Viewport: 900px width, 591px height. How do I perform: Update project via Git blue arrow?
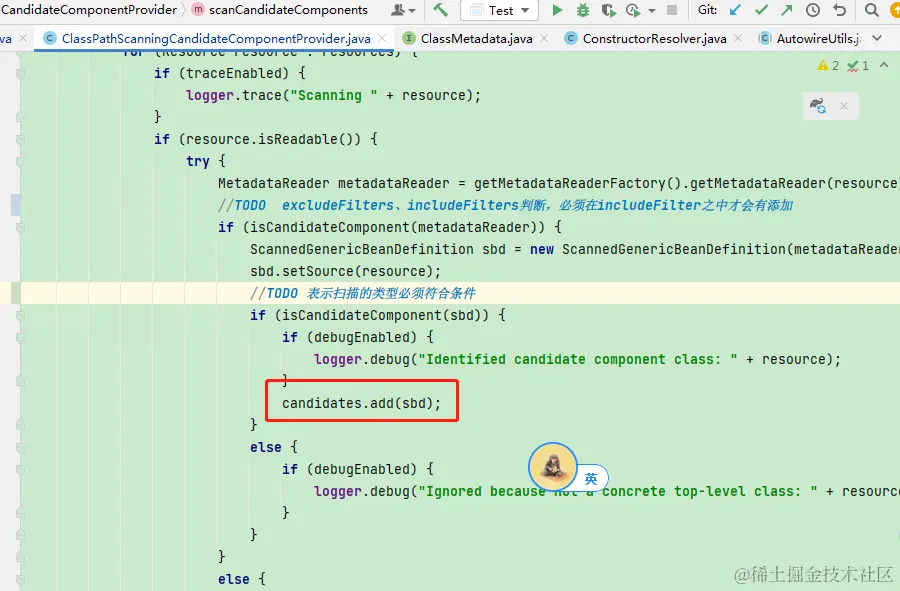[735, 10]
